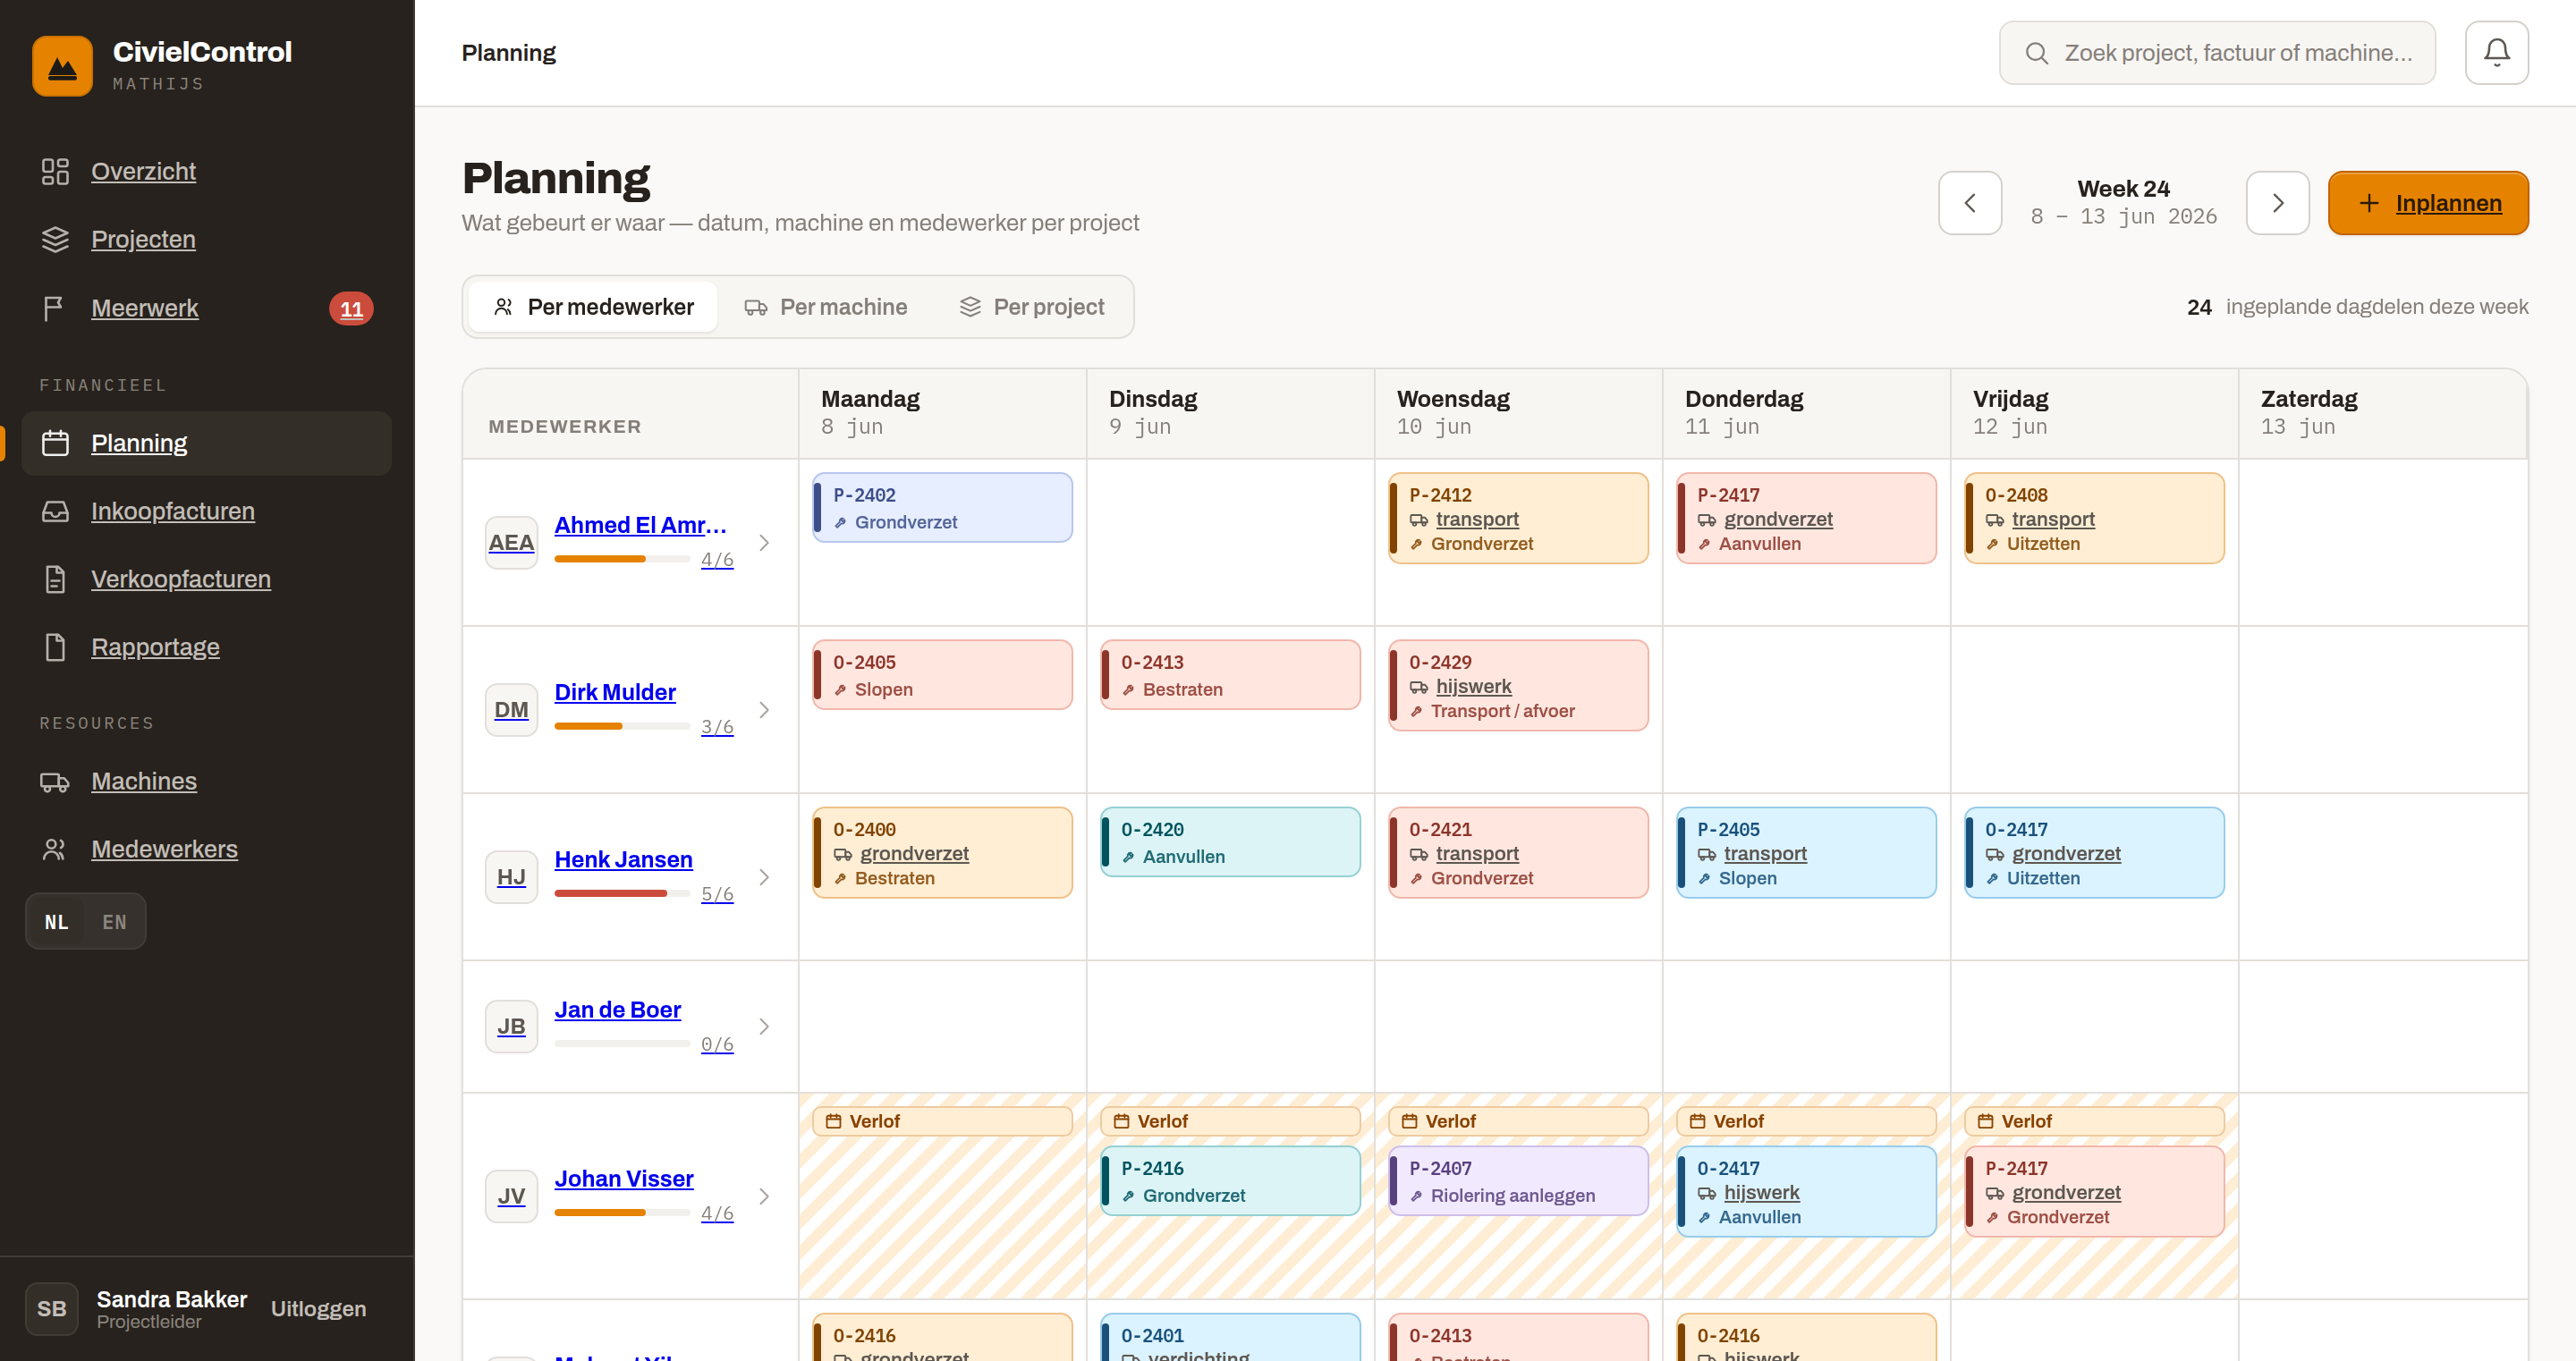Click the HJ avatar badge

click(x=511, y=876)
